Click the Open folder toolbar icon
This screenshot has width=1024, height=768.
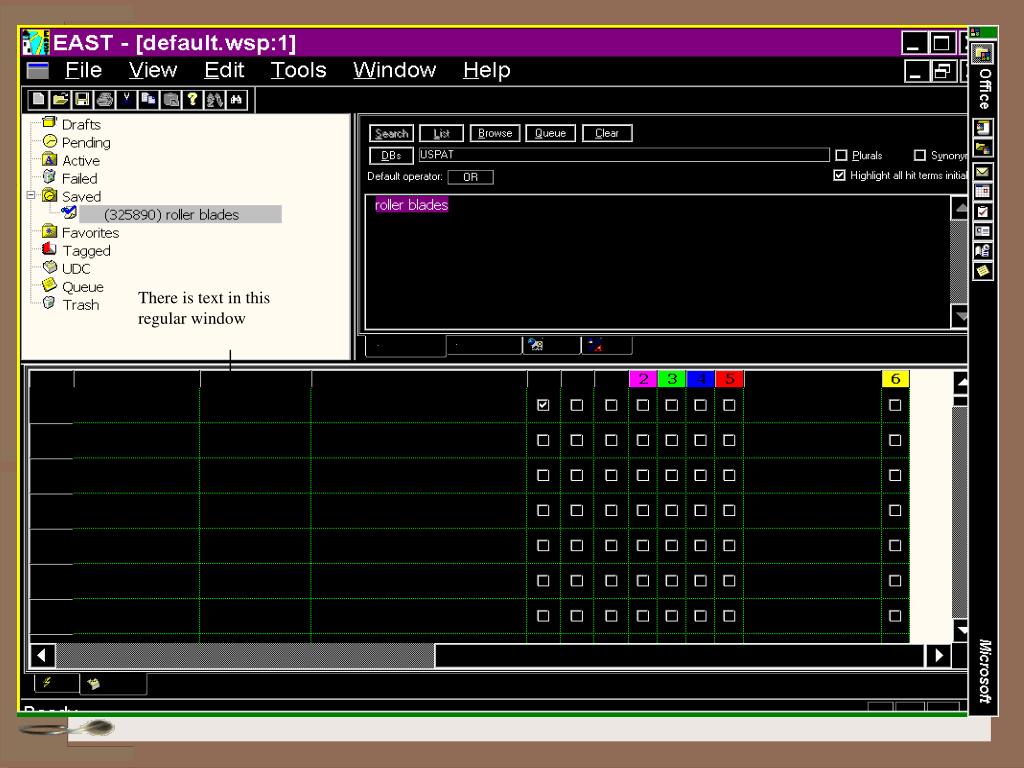[x=60, y=99]
